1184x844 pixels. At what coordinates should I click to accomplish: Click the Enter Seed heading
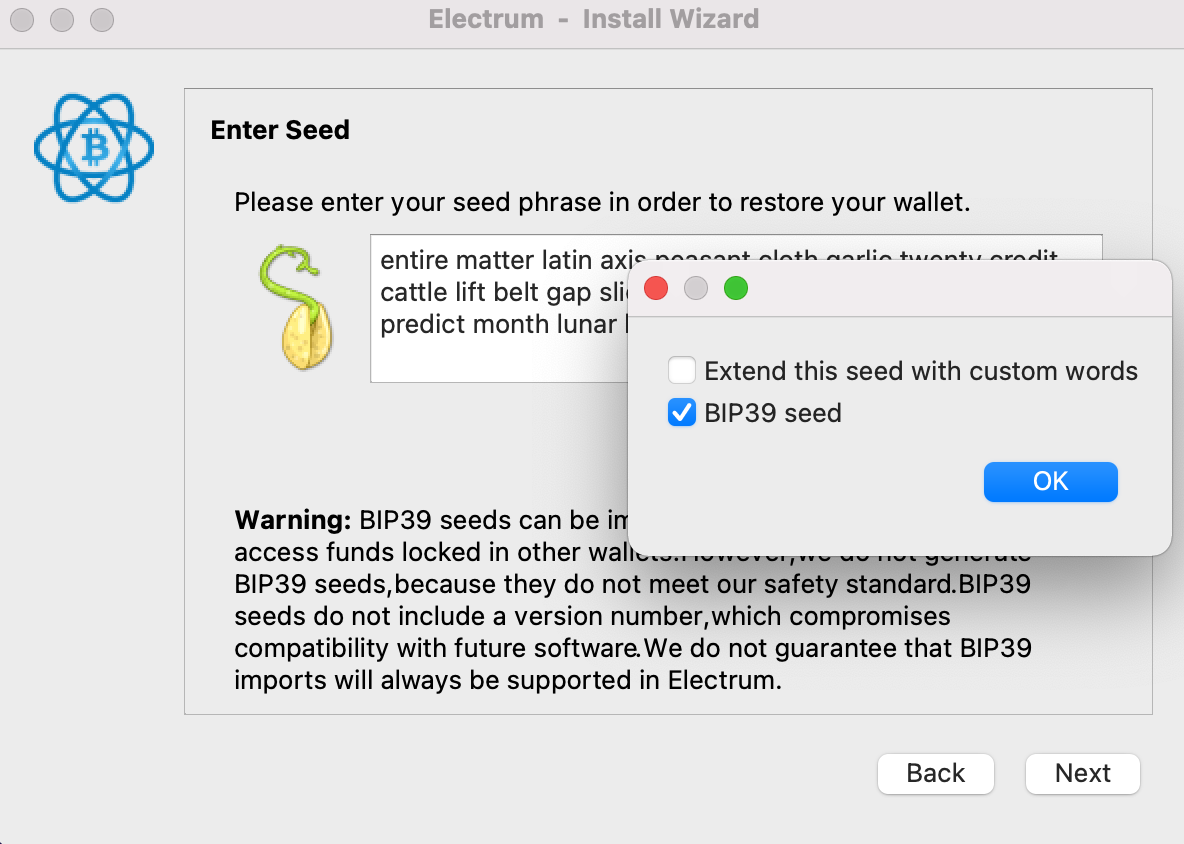click(x=280, y=130)
